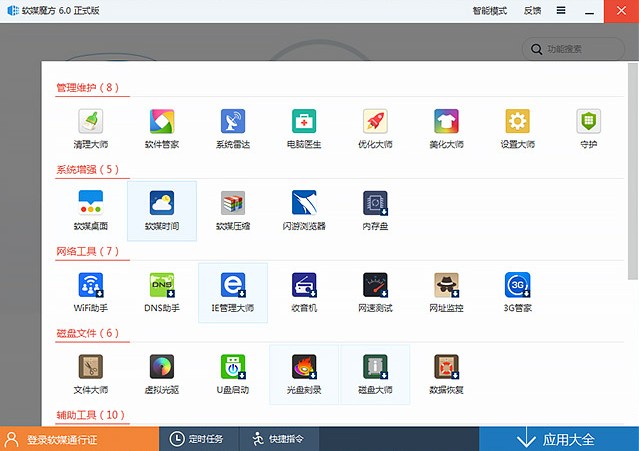Open 文件大师 file tool
Viewport: 639px width, 451px height.
pyautogui.click(x=90, y=374)
